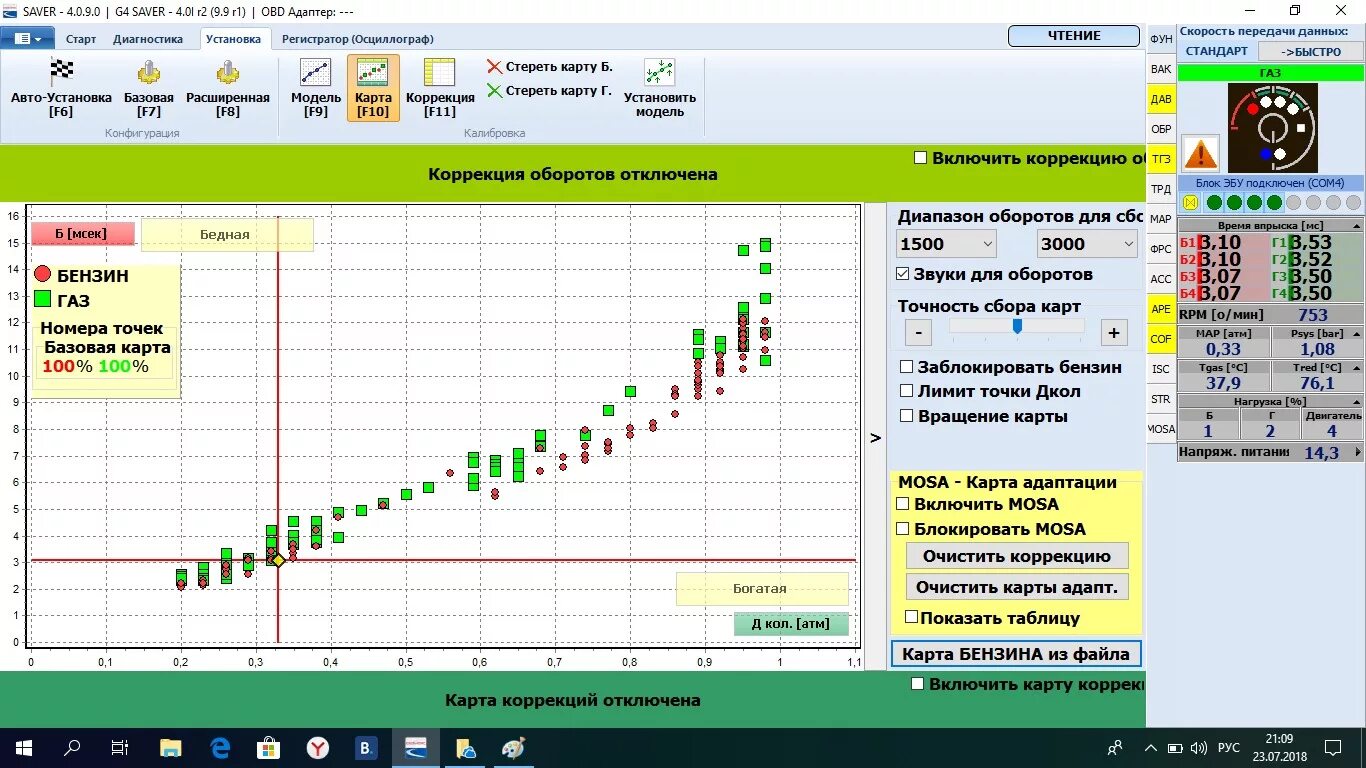
Task: Select Установка ribbon tab
Action: click(x=233, y=39)
